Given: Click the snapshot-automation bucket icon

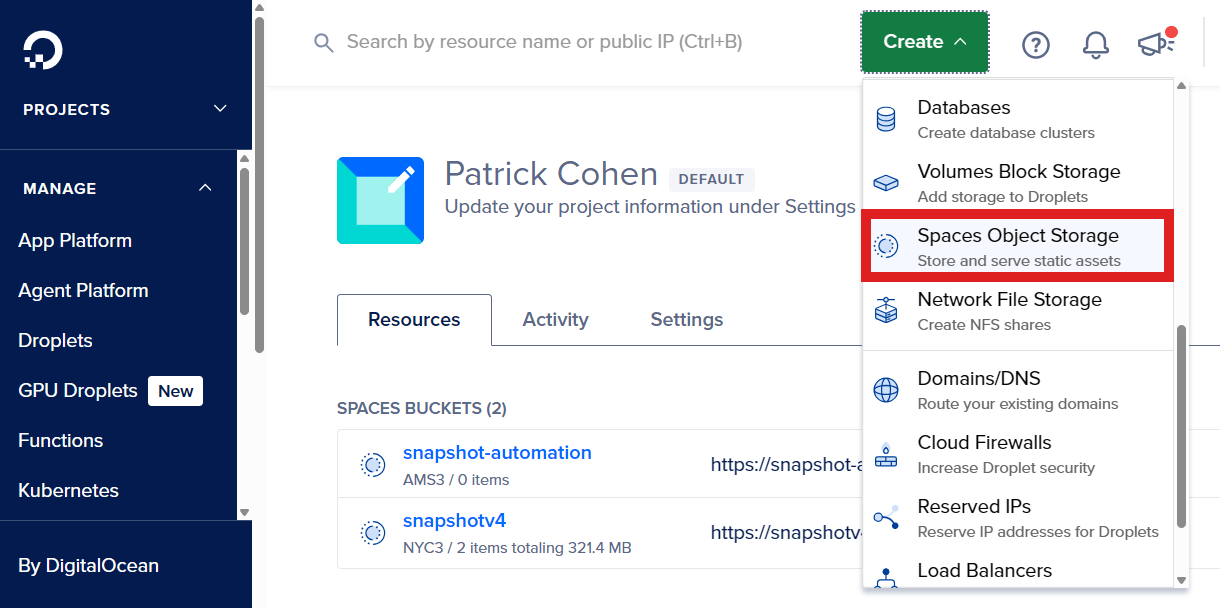Looking at the screenshot, I should [373, 465].
